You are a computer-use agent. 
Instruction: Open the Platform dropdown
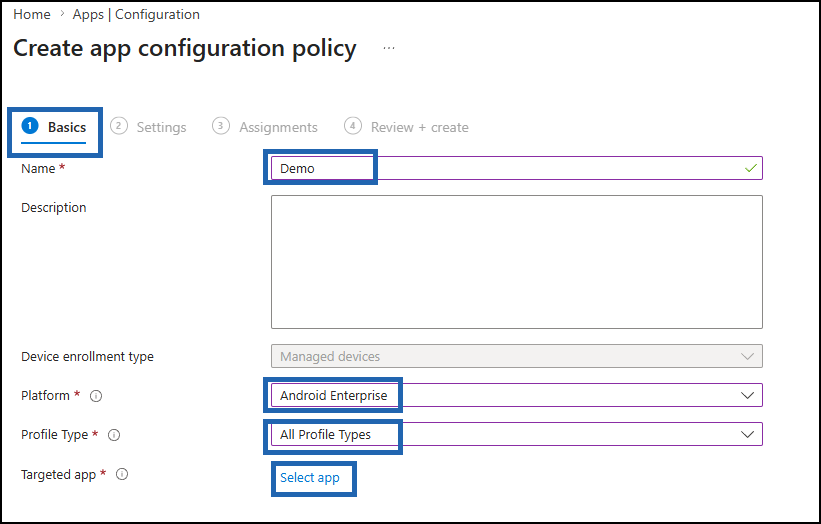point(516,395)
